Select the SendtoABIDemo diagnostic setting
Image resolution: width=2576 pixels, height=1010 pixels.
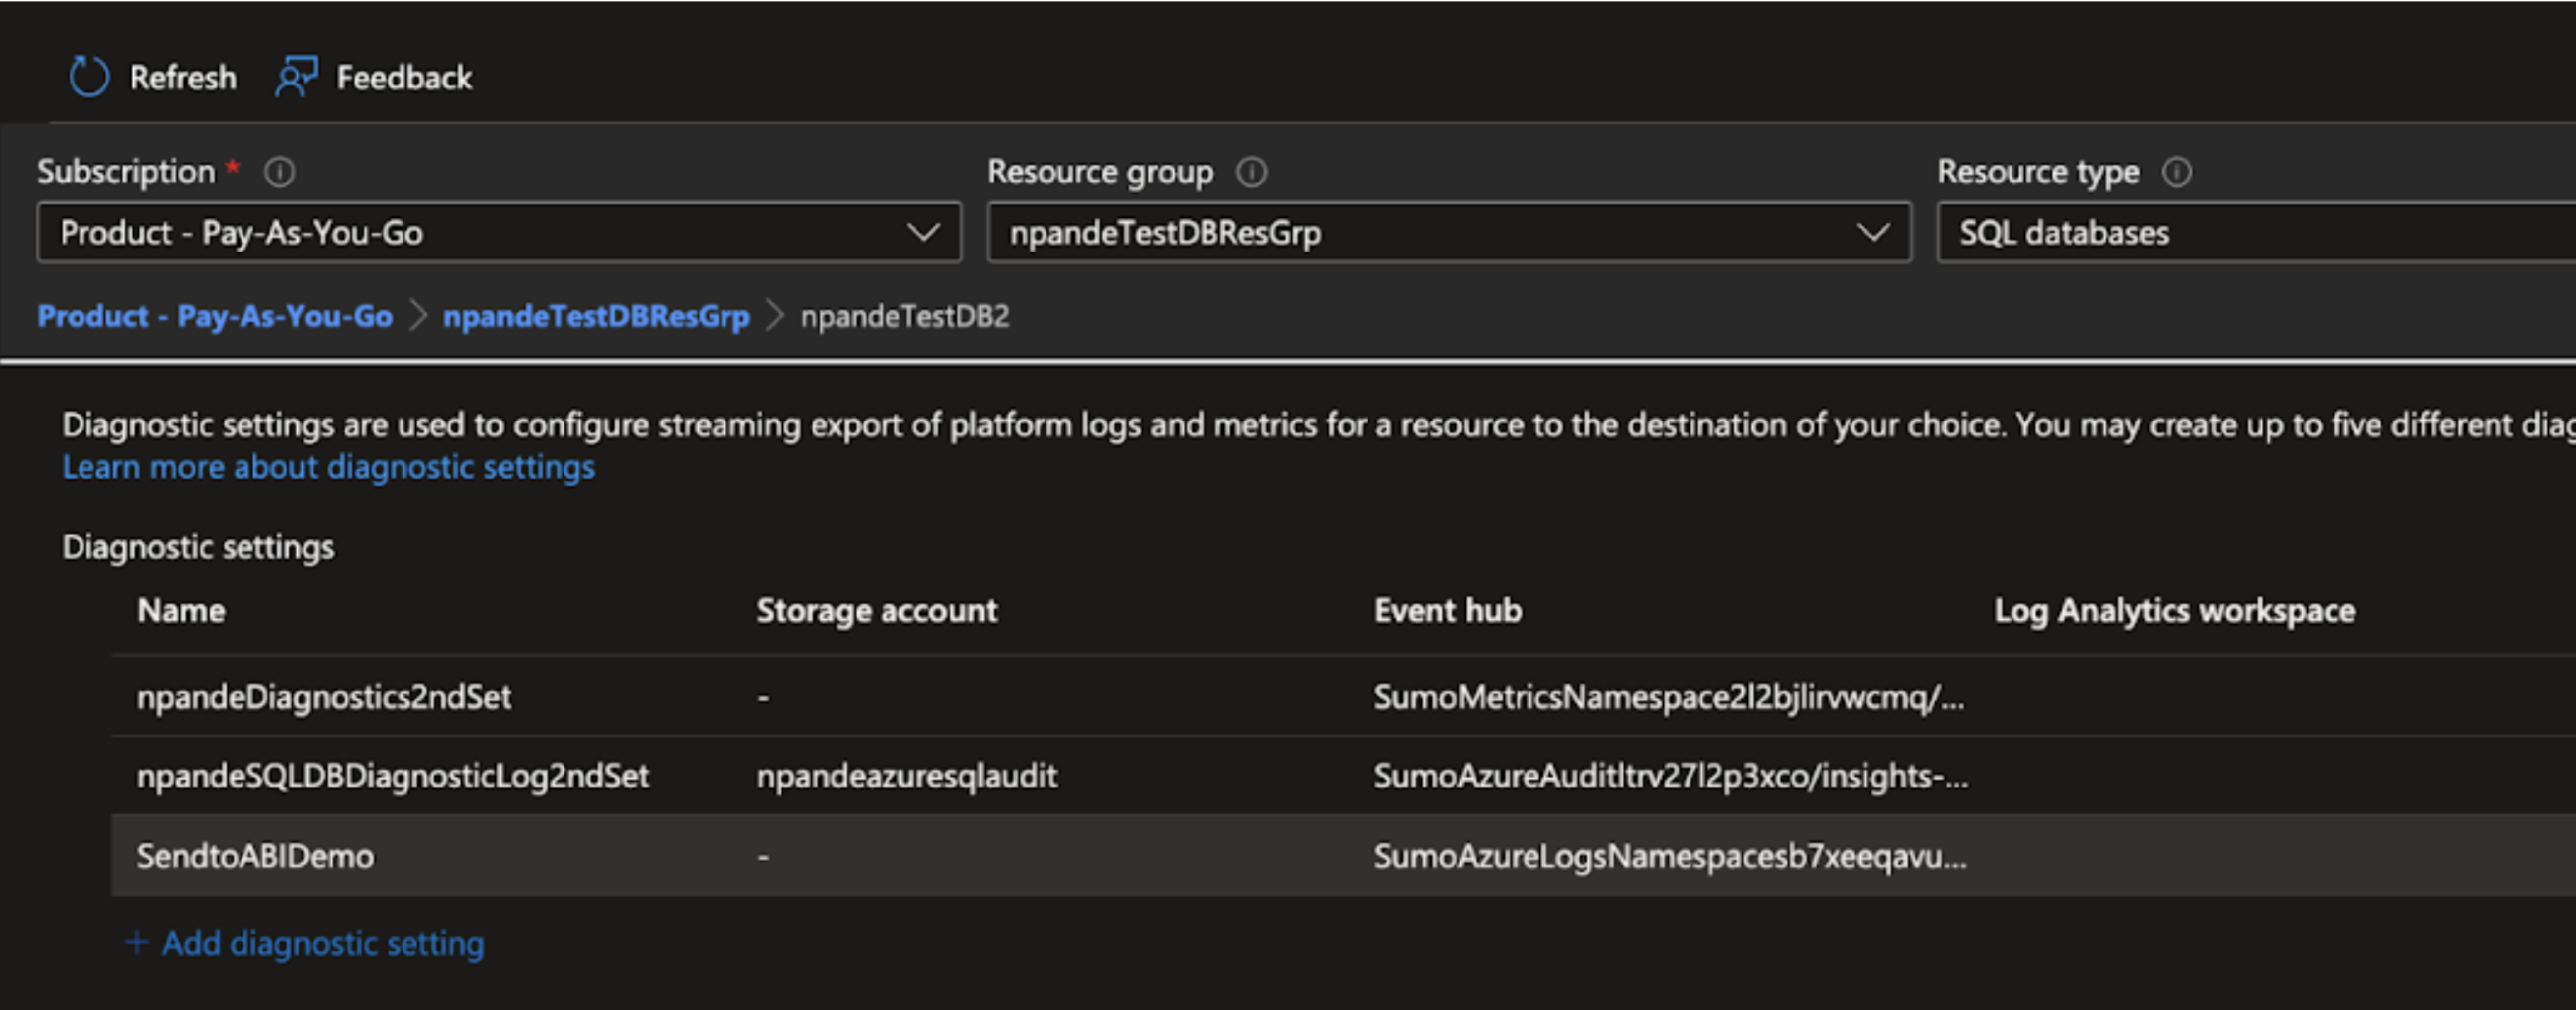point(256,856)
